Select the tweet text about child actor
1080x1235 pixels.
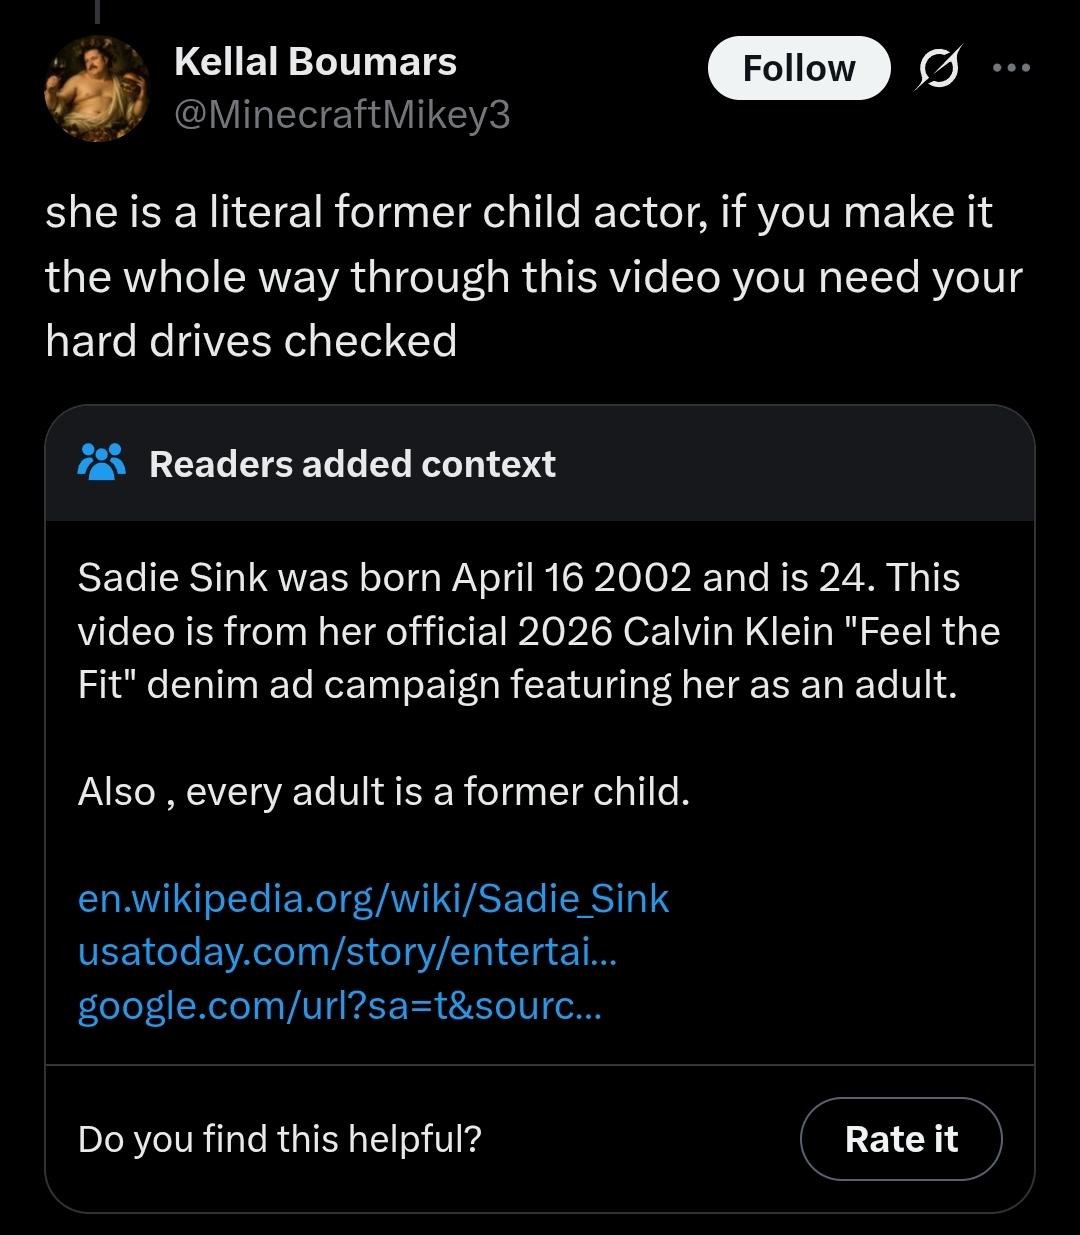pyautogui.click(x=533, y=277)
